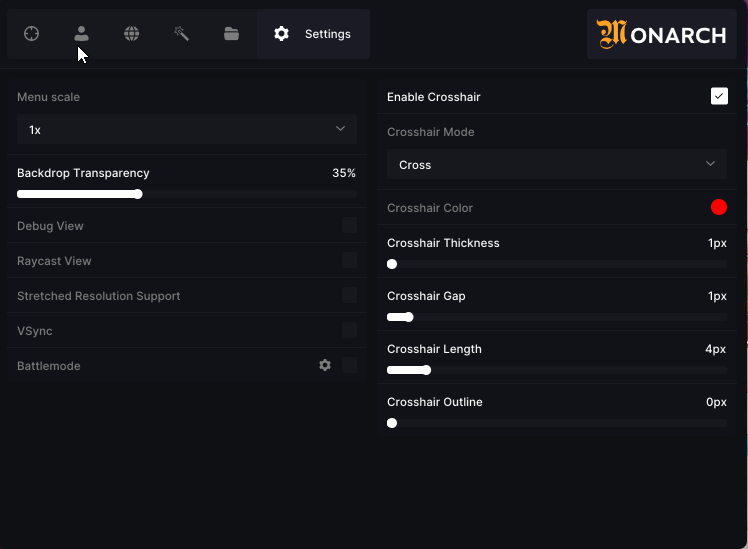Click the Crosshair Mode dropdown chevron arrow

tap(710, 164)
